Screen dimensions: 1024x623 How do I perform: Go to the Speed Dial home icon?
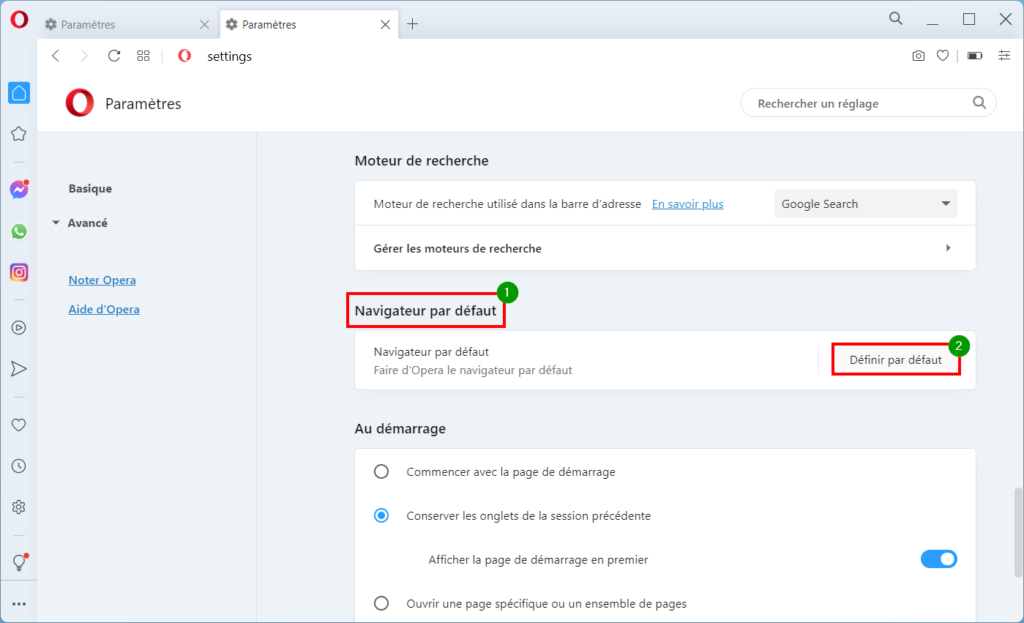[x=19, y=93]
